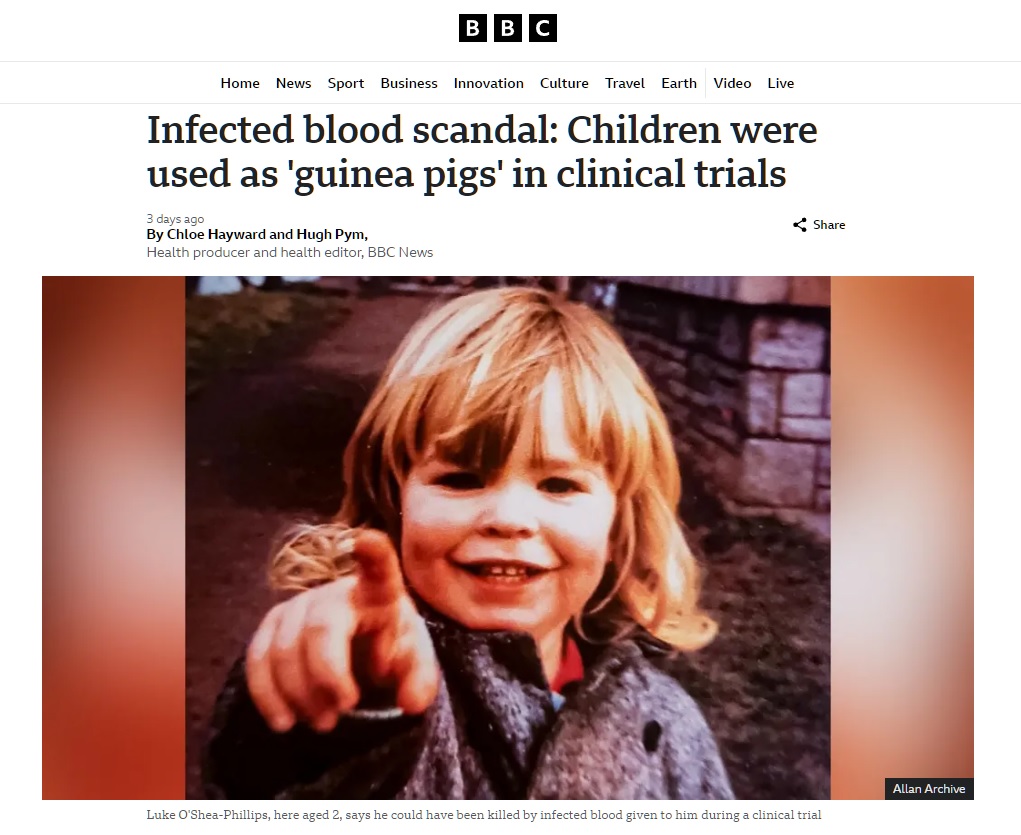
Task: Go to the Travel section
Action: 624,83
